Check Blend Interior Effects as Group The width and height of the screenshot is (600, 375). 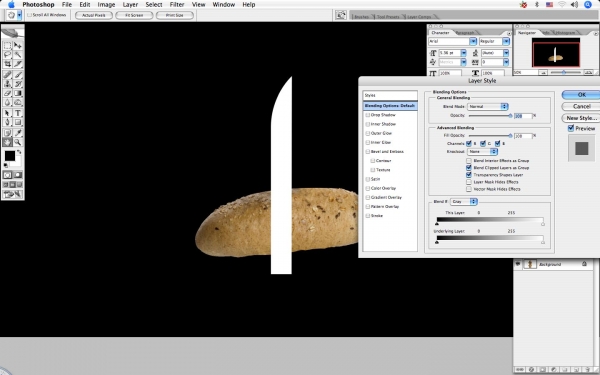point(469,161)
